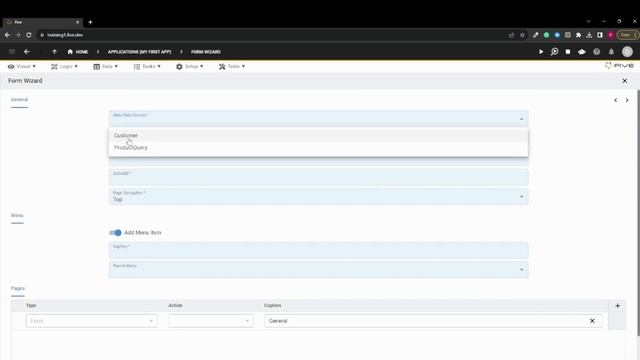Reload the browser page
Screen dimensions: 640x360
(x=29, y=35)
